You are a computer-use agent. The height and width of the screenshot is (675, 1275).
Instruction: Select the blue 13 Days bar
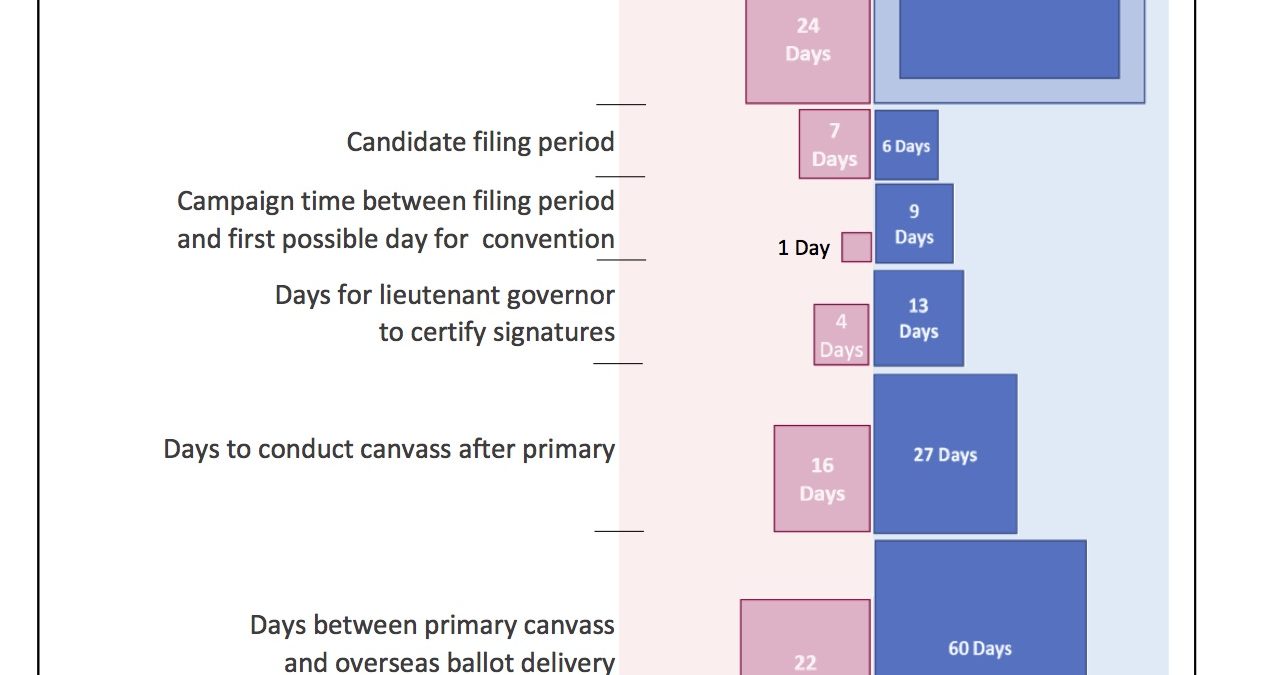918,318
